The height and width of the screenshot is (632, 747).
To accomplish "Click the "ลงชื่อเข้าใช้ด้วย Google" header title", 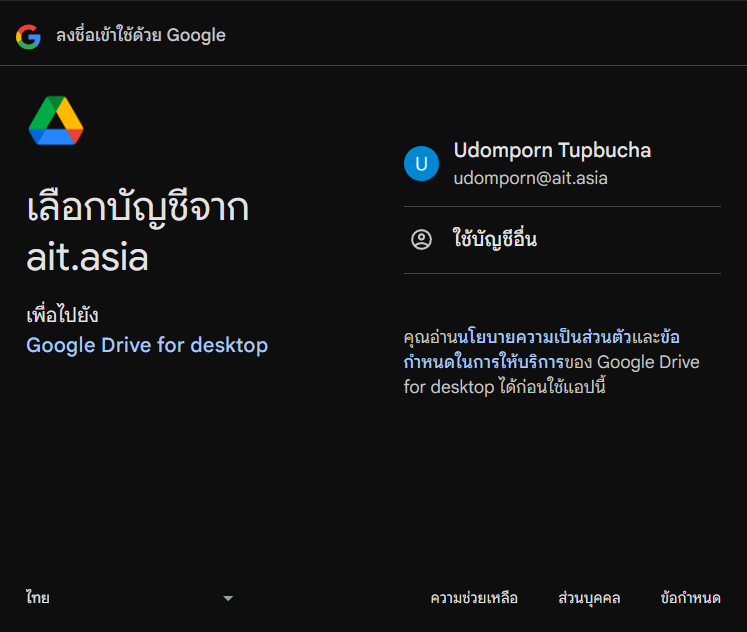I will (141, 36).
